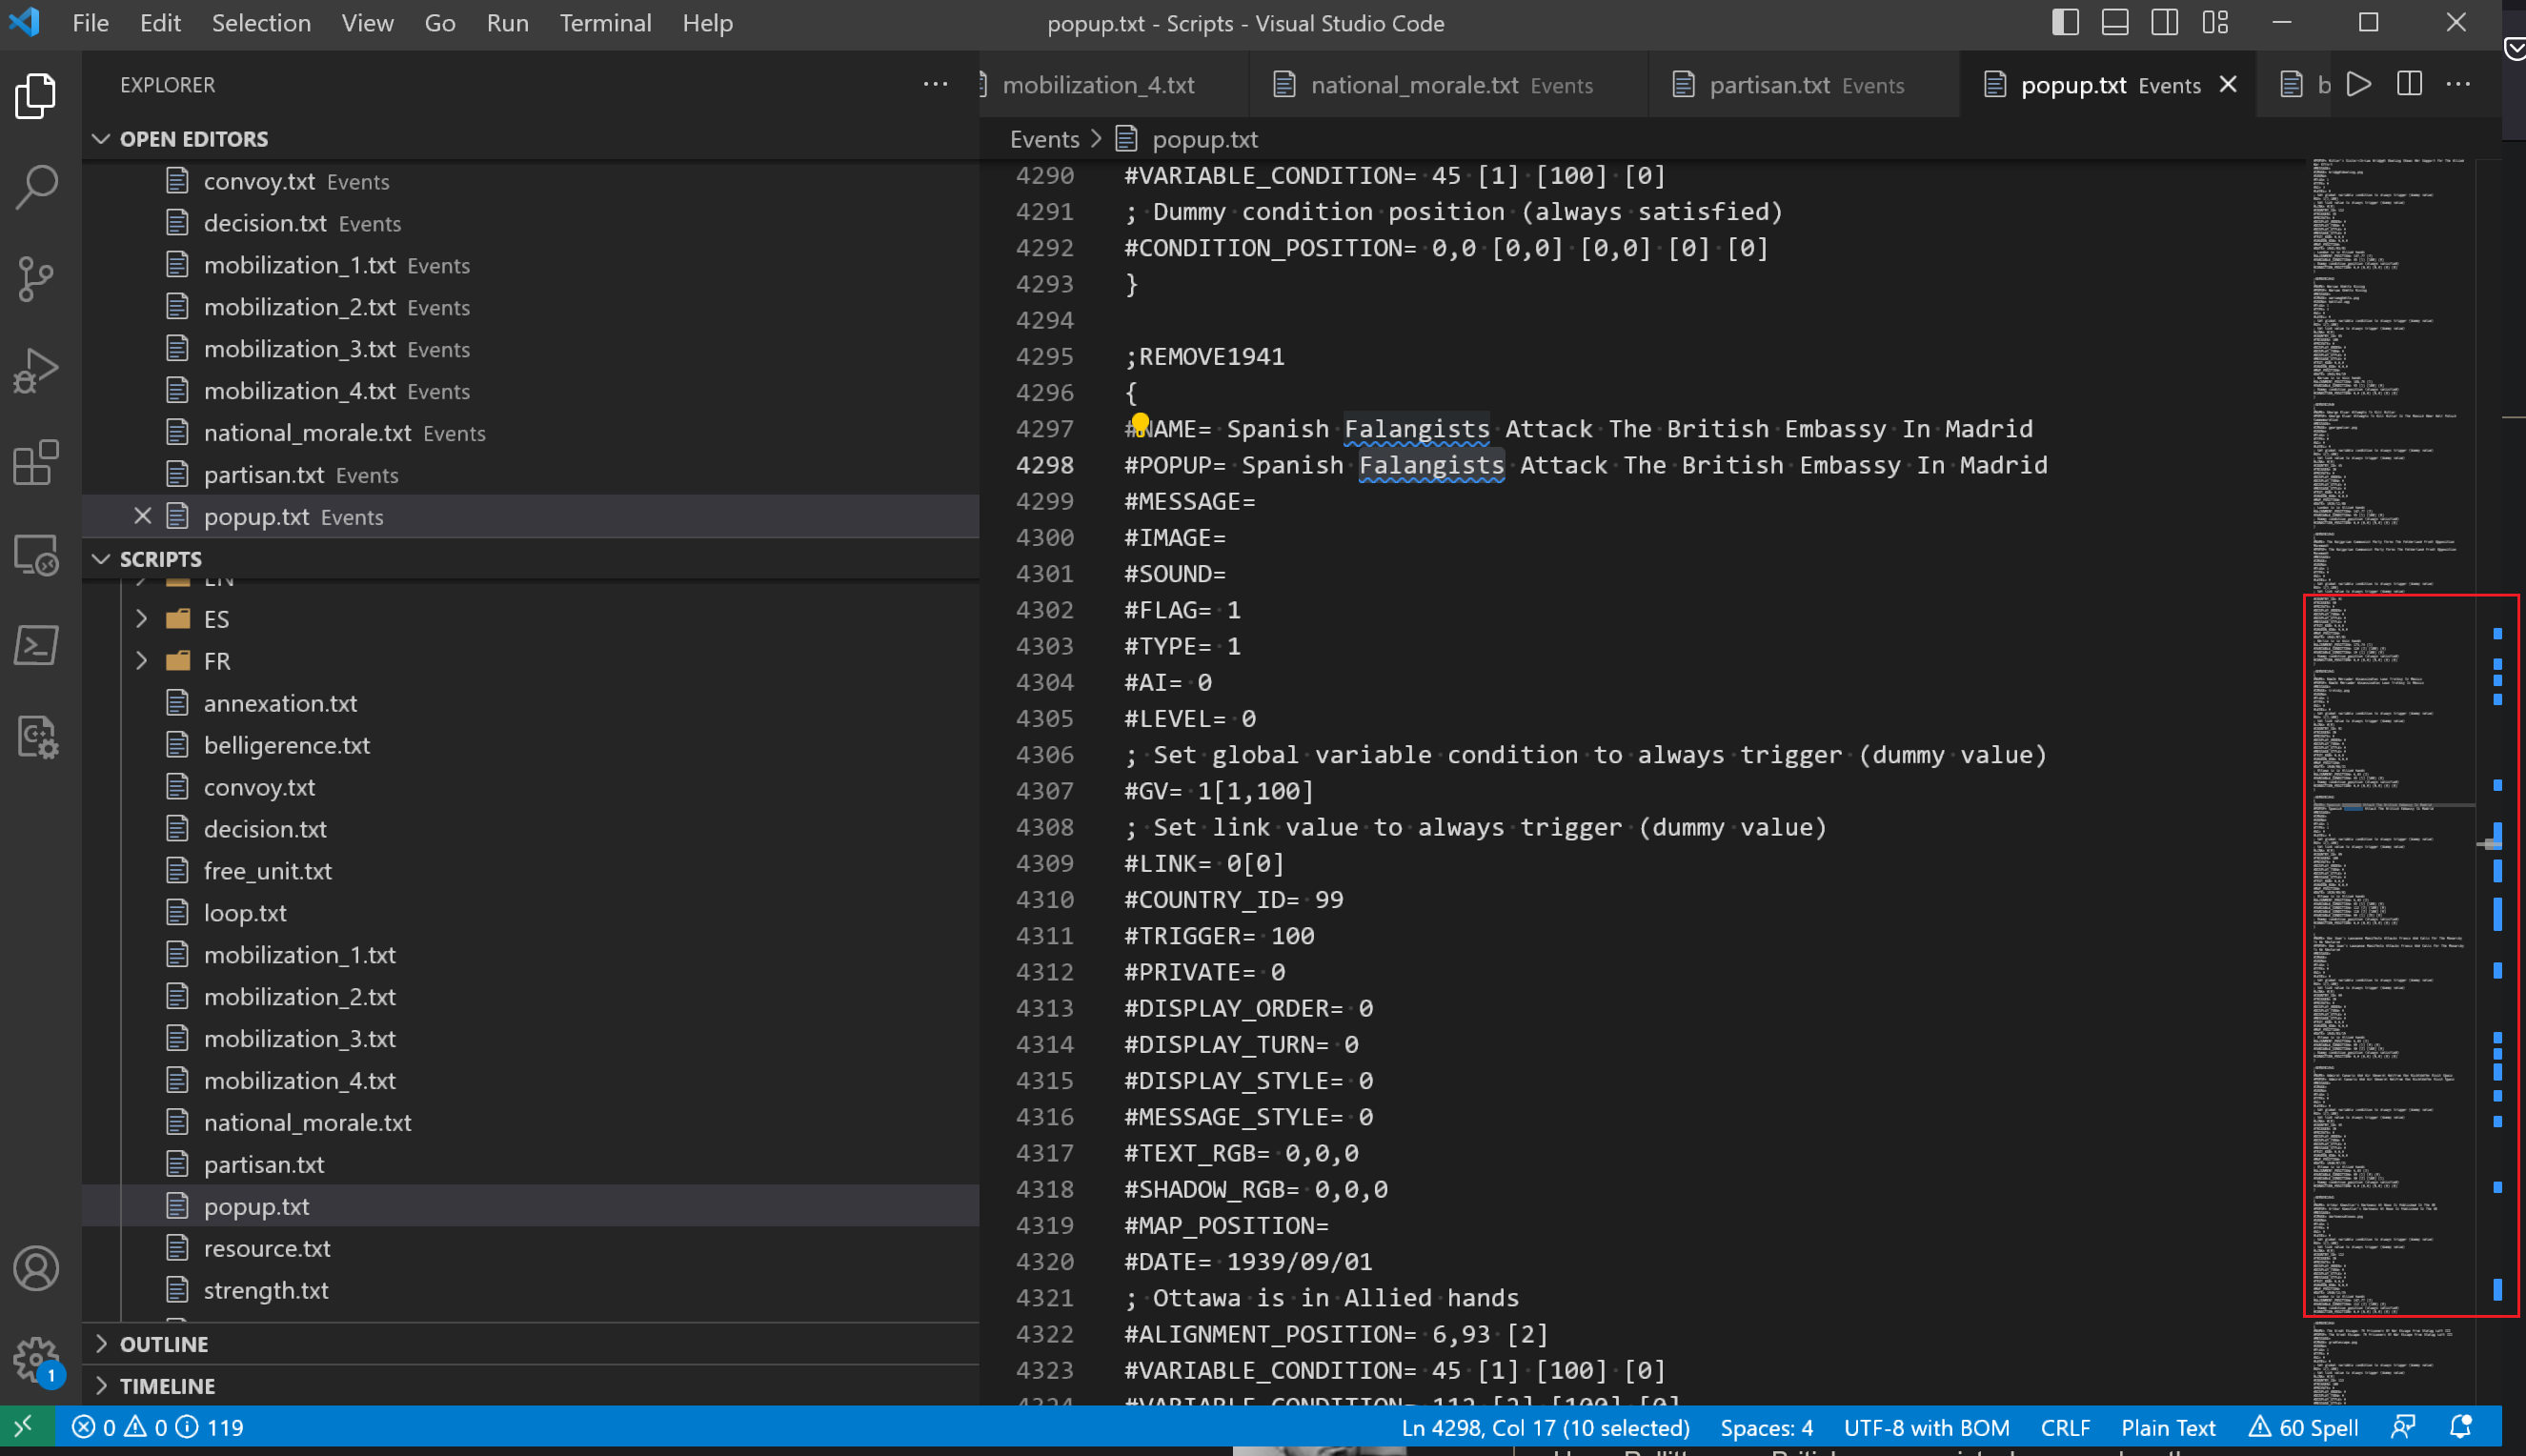
Task: Expand the ES folder
Action: pyautogui.click(x=216, y=619)
